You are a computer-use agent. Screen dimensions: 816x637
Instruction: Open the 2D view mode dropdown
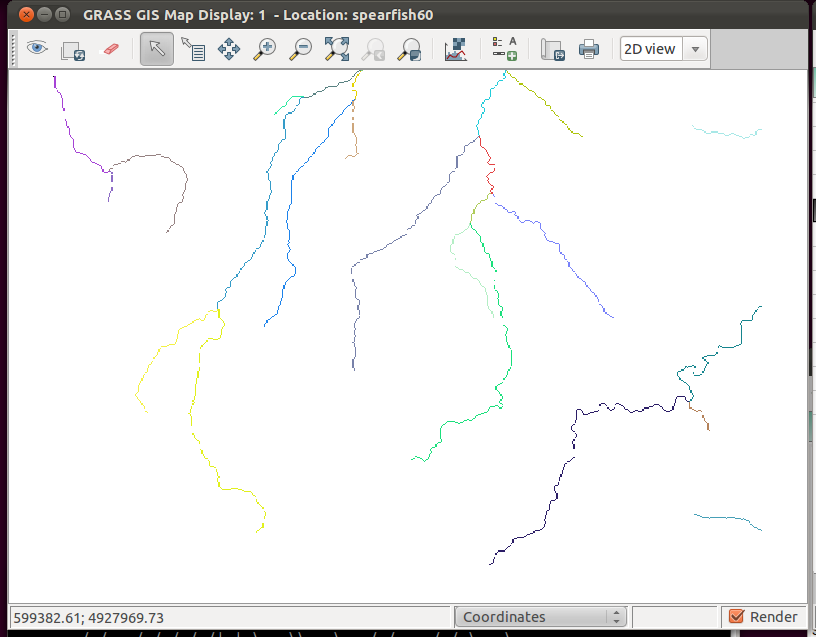pos(664,49)
